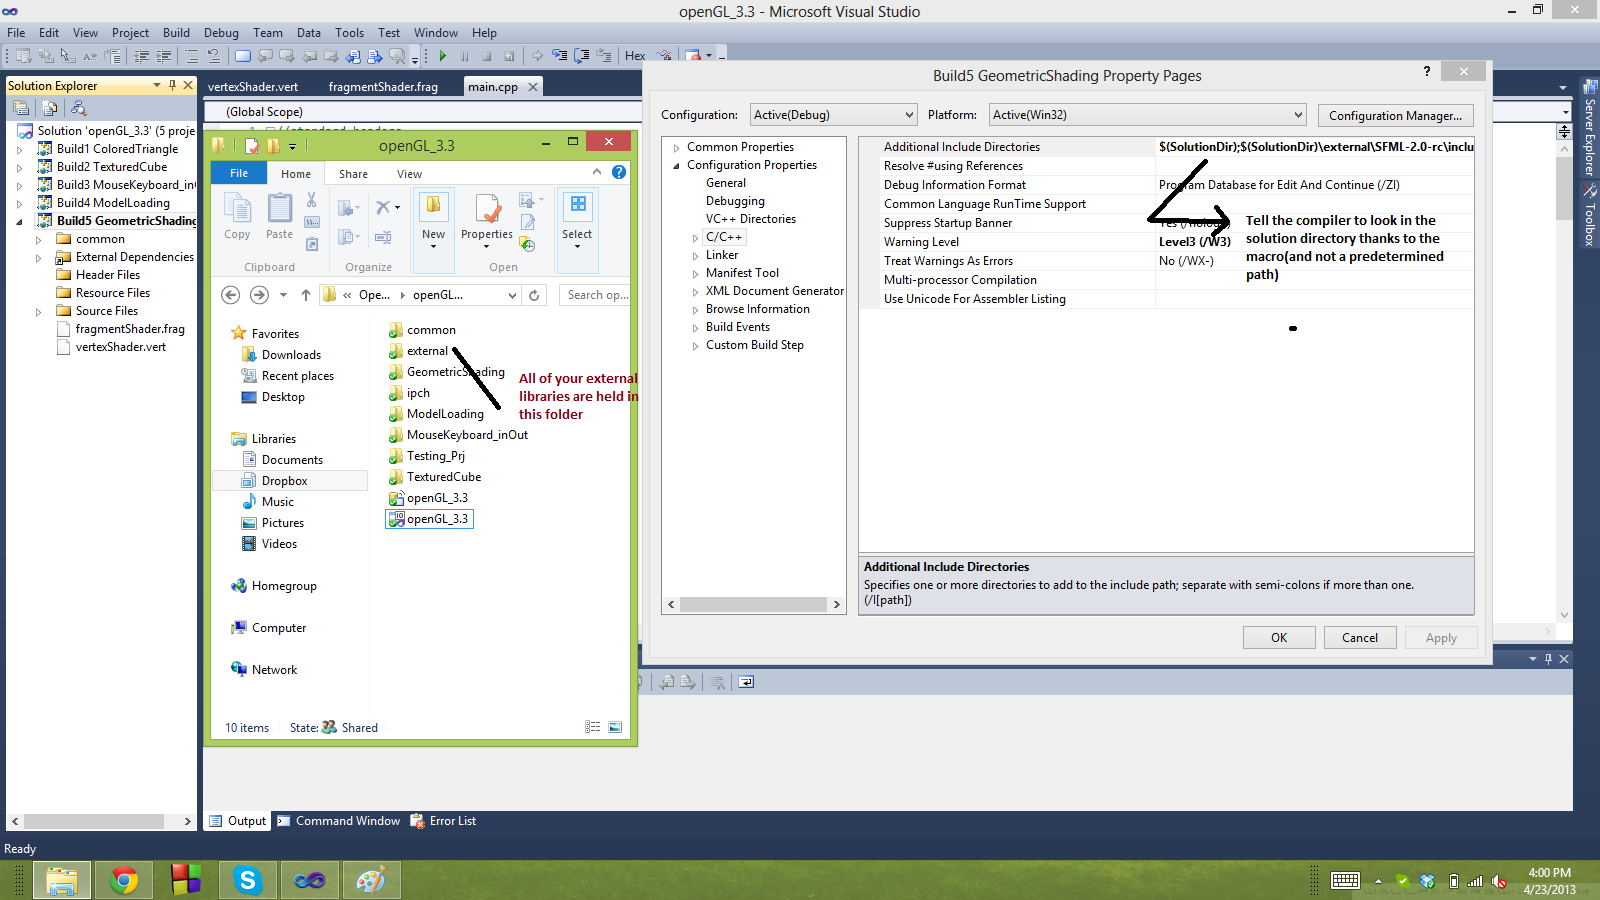Expand Common Properties tree node
This screenshot has height=900, width=1600.
[x=677, y=148]
